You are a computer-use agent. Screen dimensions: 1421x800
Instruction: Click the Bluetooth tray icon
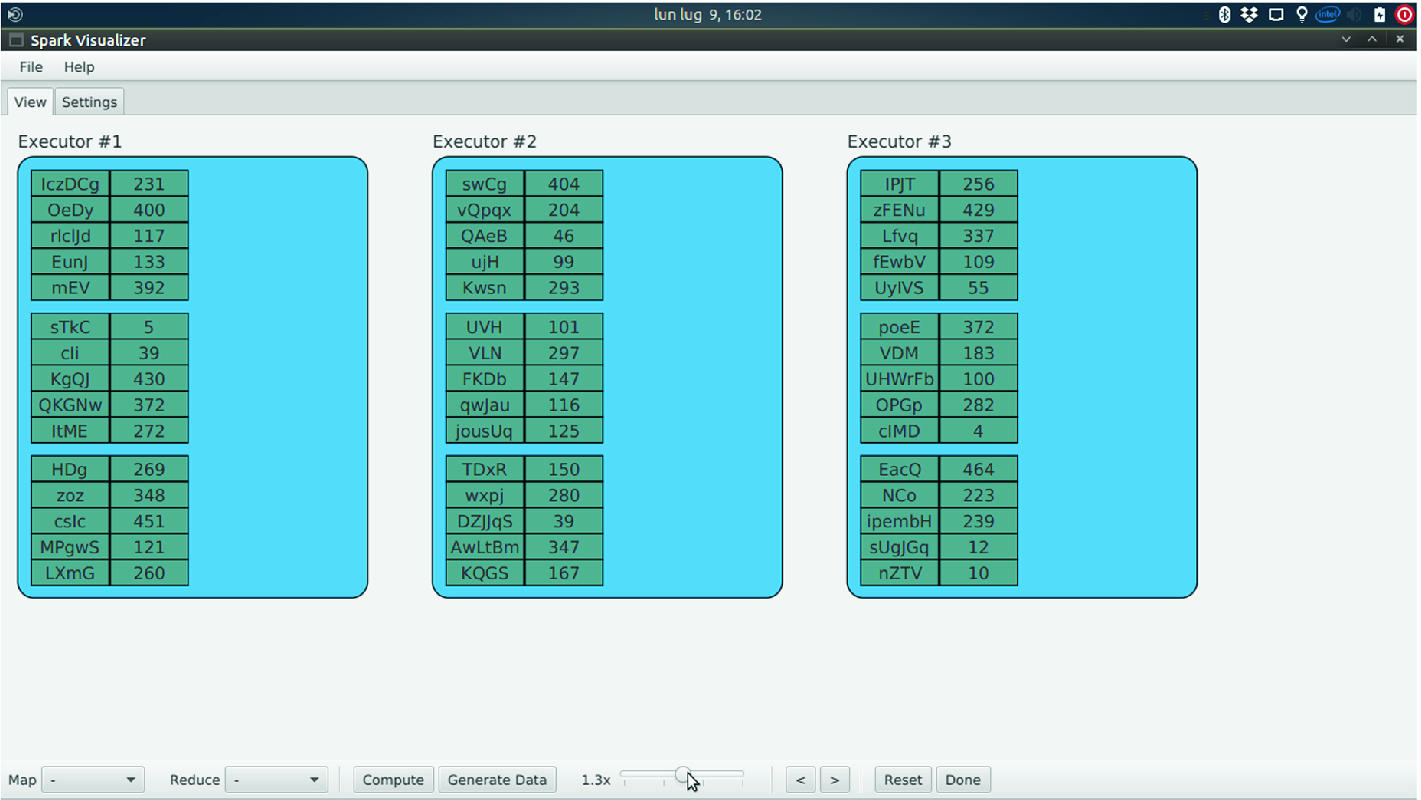coord(1225,14)
